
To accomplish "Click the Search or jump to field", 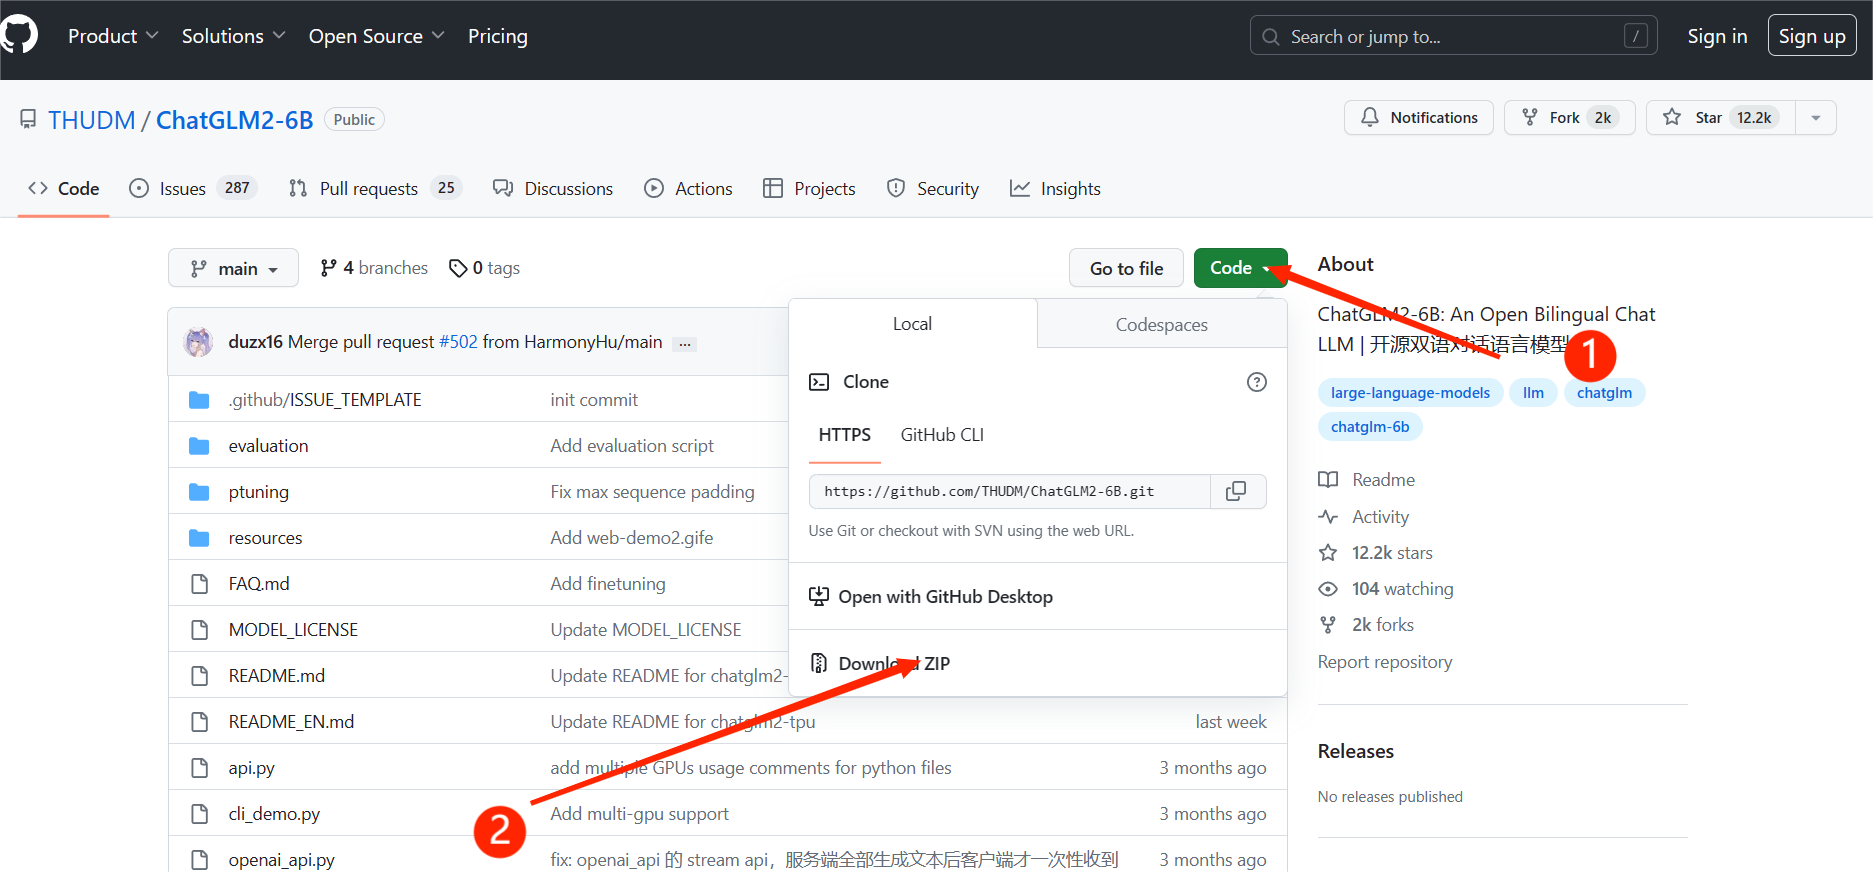I will coord(1453,36).
